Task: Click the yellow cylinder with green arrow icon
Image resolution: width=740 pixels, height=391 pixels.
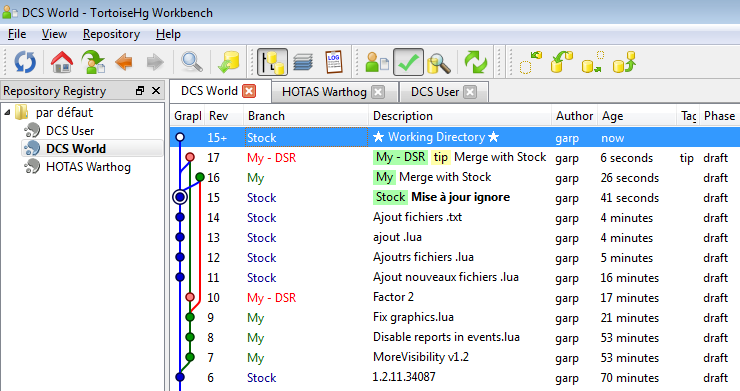Action: tap(228, 62)
